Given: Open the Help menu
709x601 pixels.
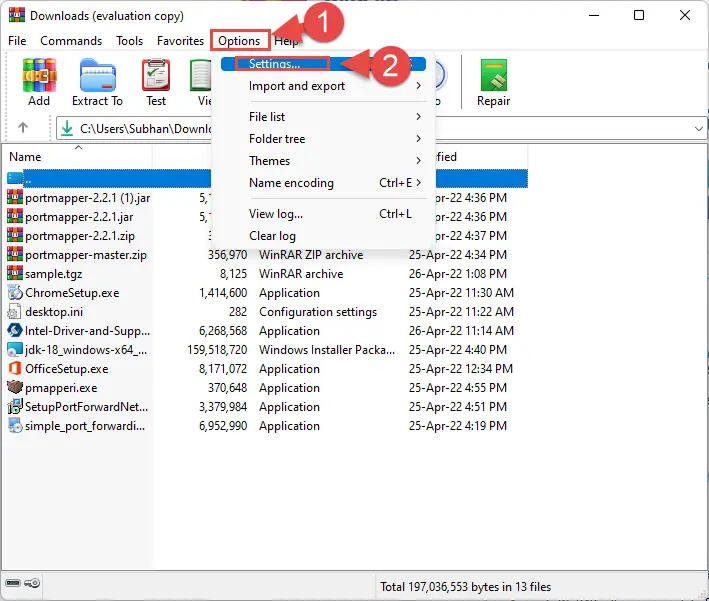Looking at the screenshot, I should [x=286, y=41].
